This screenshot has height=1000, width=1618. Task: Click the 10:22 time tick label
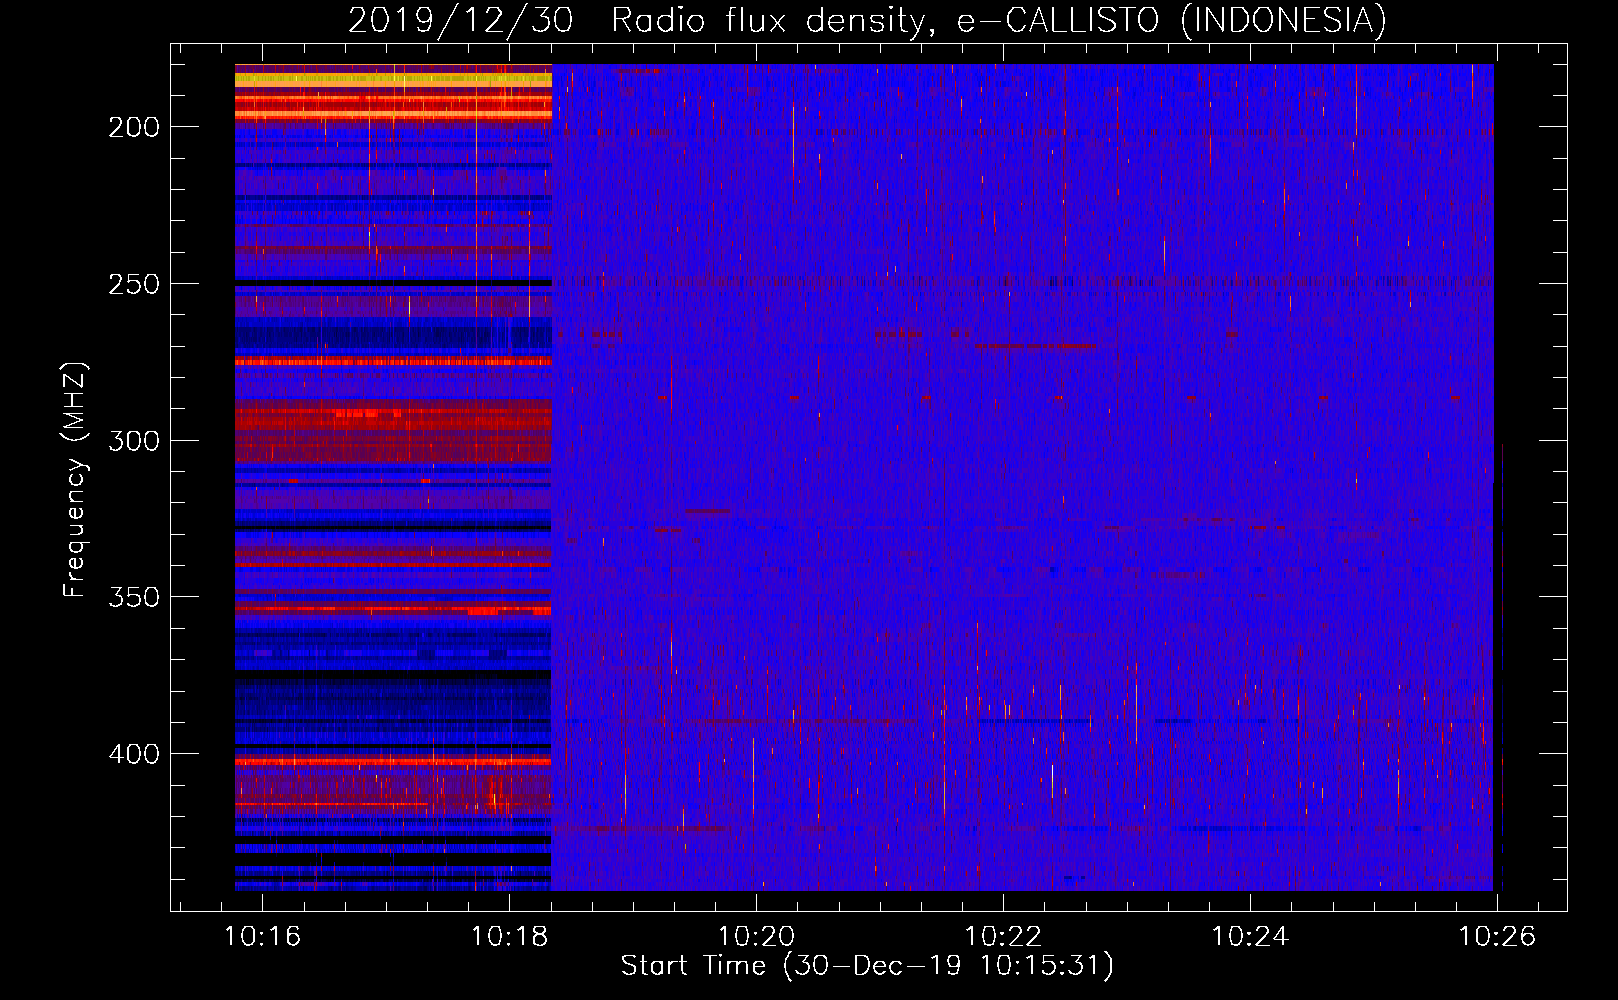tap(1003, 936)
